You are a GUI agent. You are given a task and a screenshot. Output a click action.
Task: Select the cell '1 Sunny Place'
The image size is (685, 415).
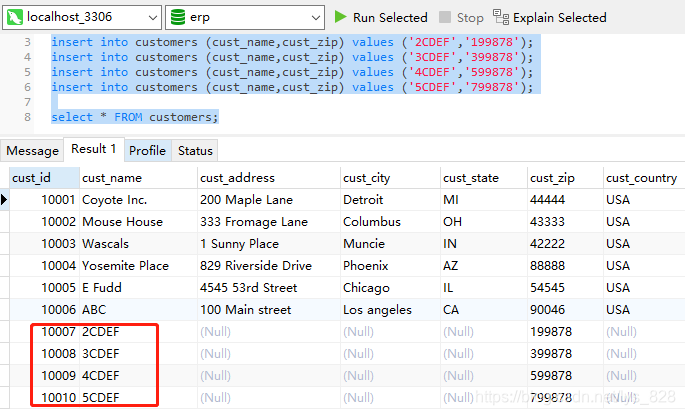coord(269,244)
